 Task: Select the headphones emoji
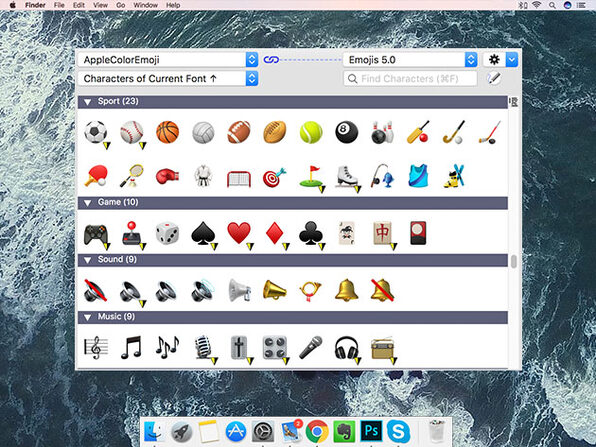point(346,348)
